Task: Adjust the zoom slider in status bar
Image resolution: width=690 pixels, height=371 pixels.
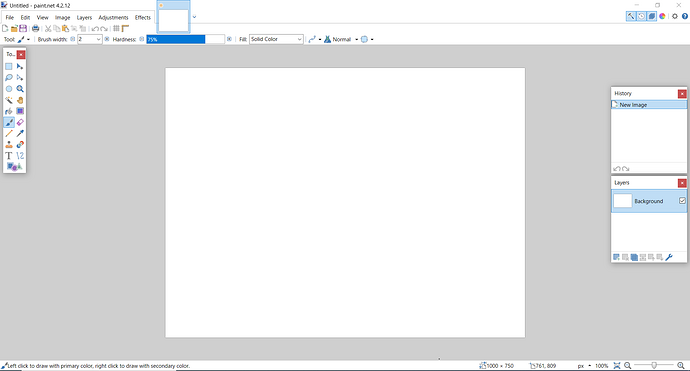Action: pos(654,365)
